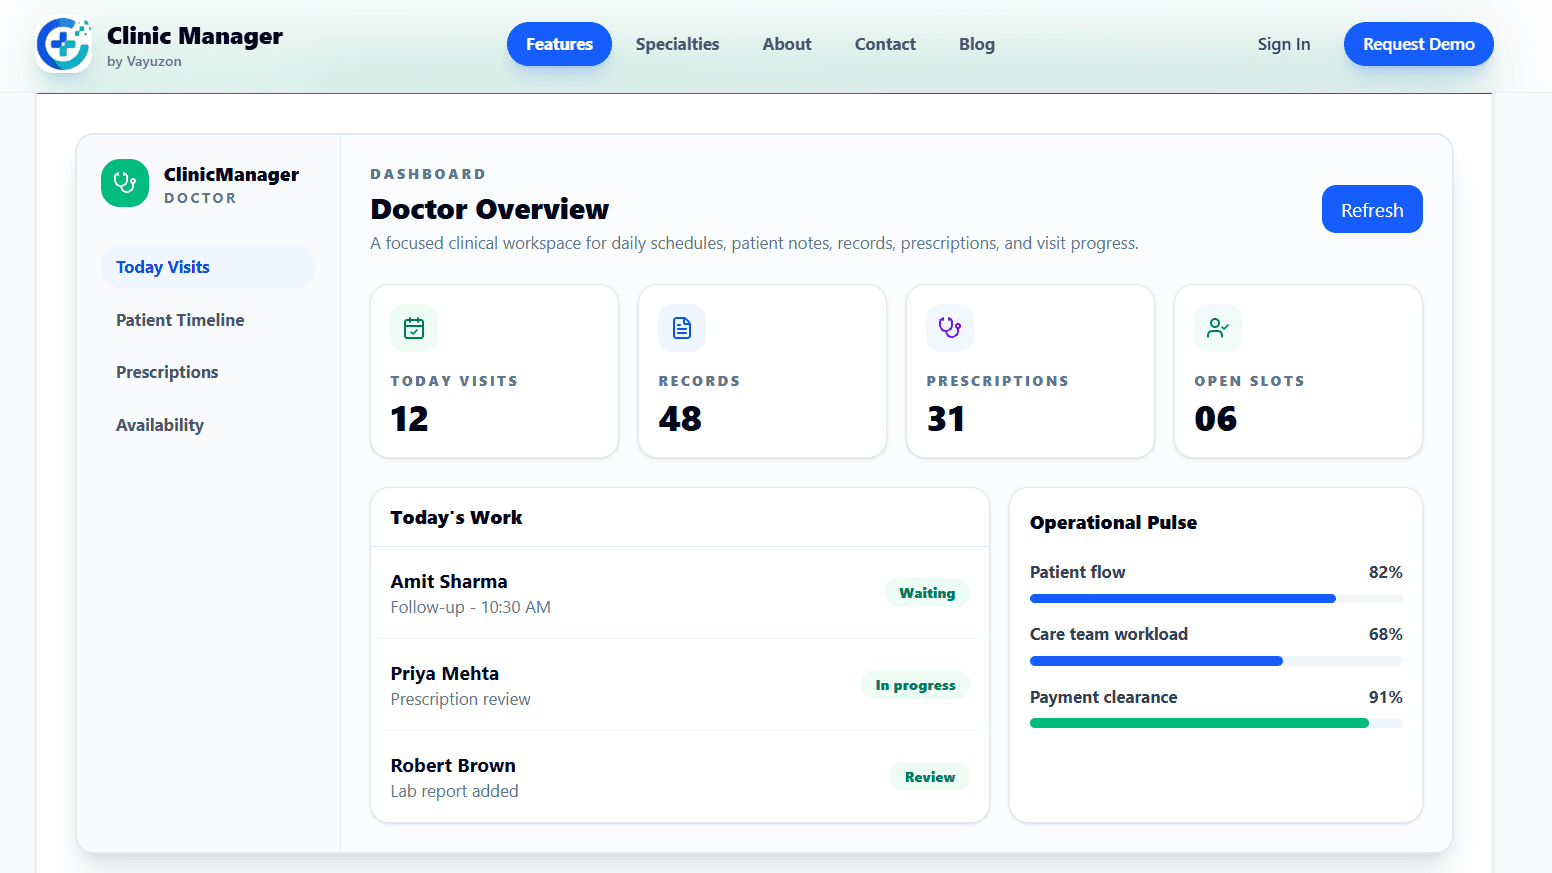Click the Open Slots count 06
Screen dimensions: 1552x873
coord(1216,418)
